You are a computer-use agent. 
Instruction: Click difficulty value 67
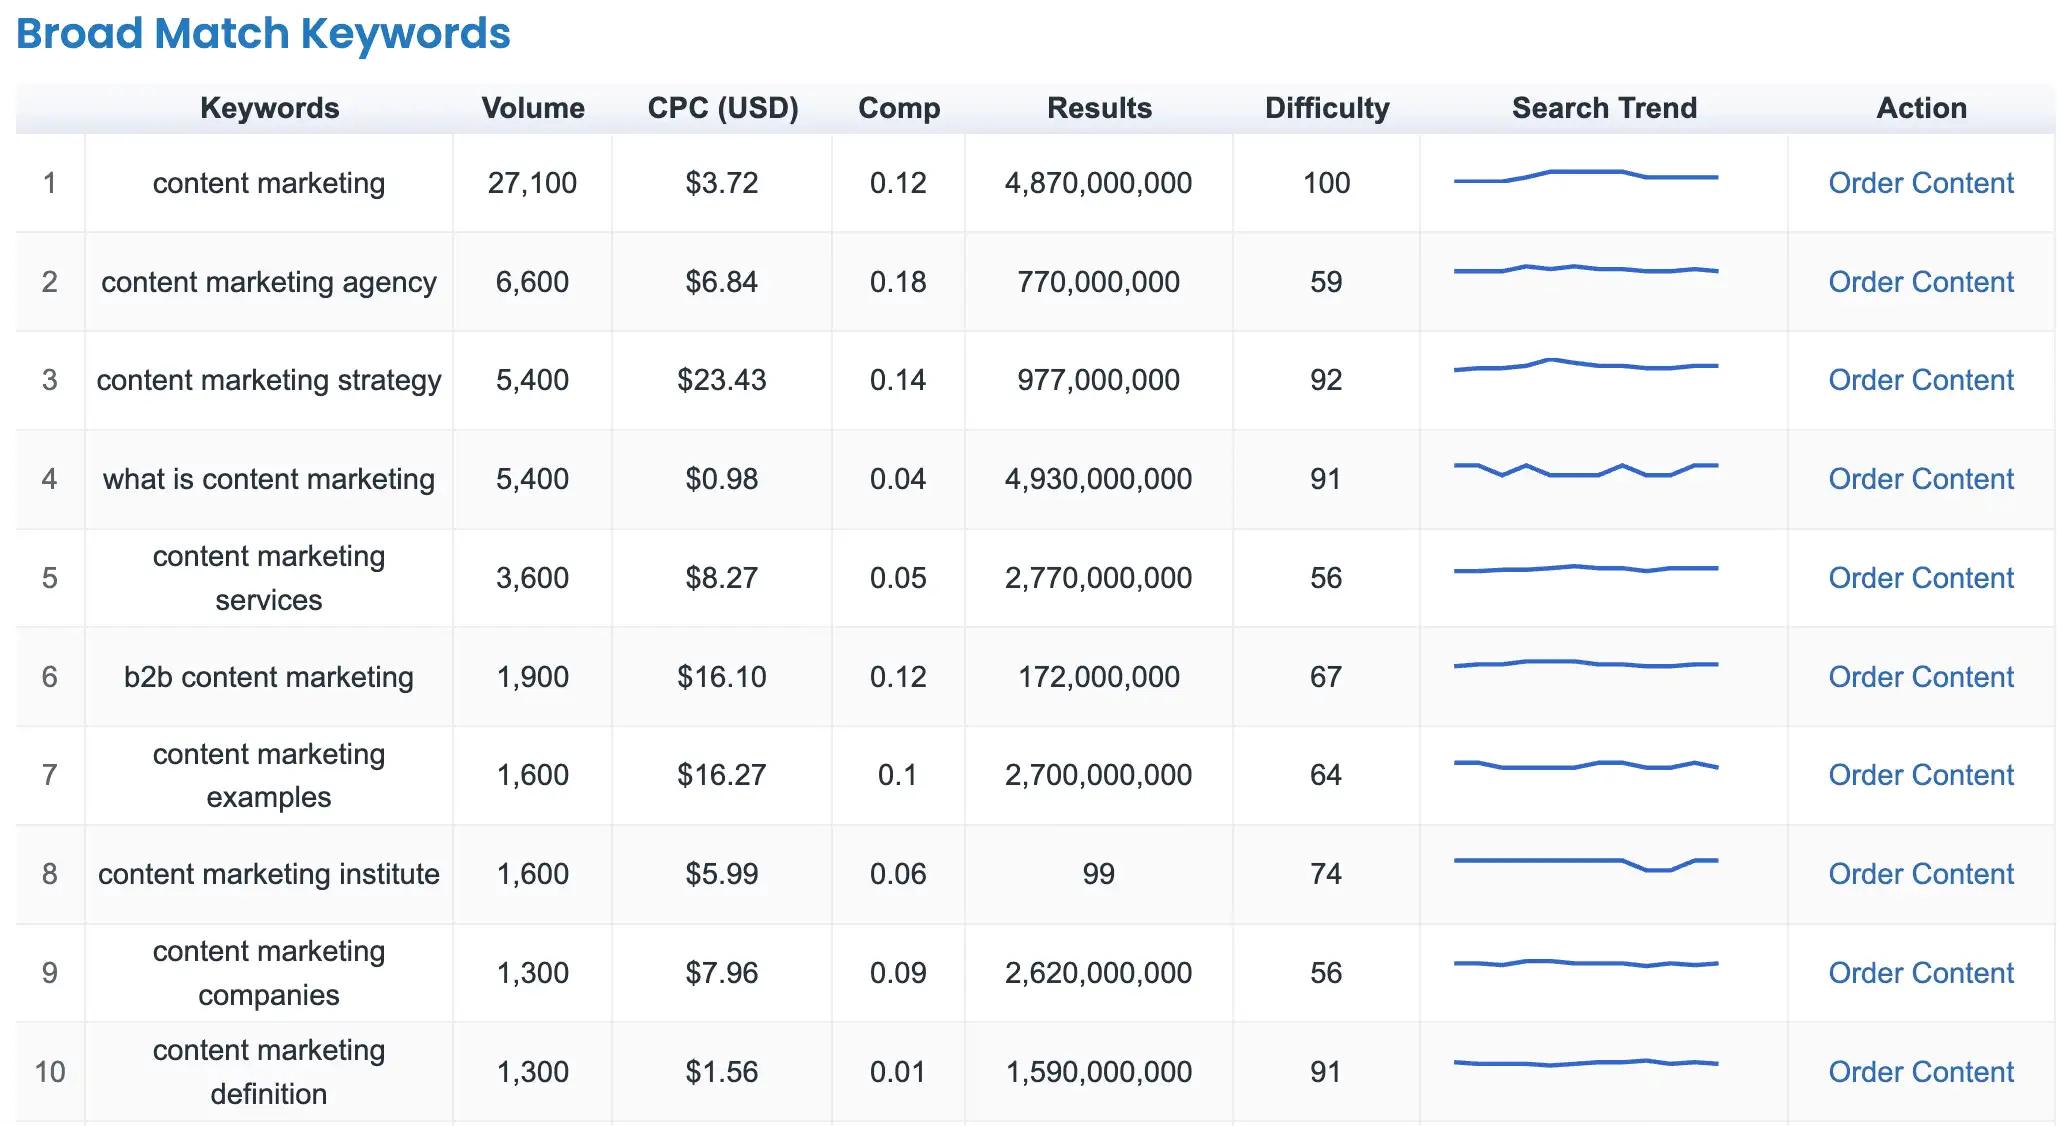pyautogui.click(x=1326, y=677)
